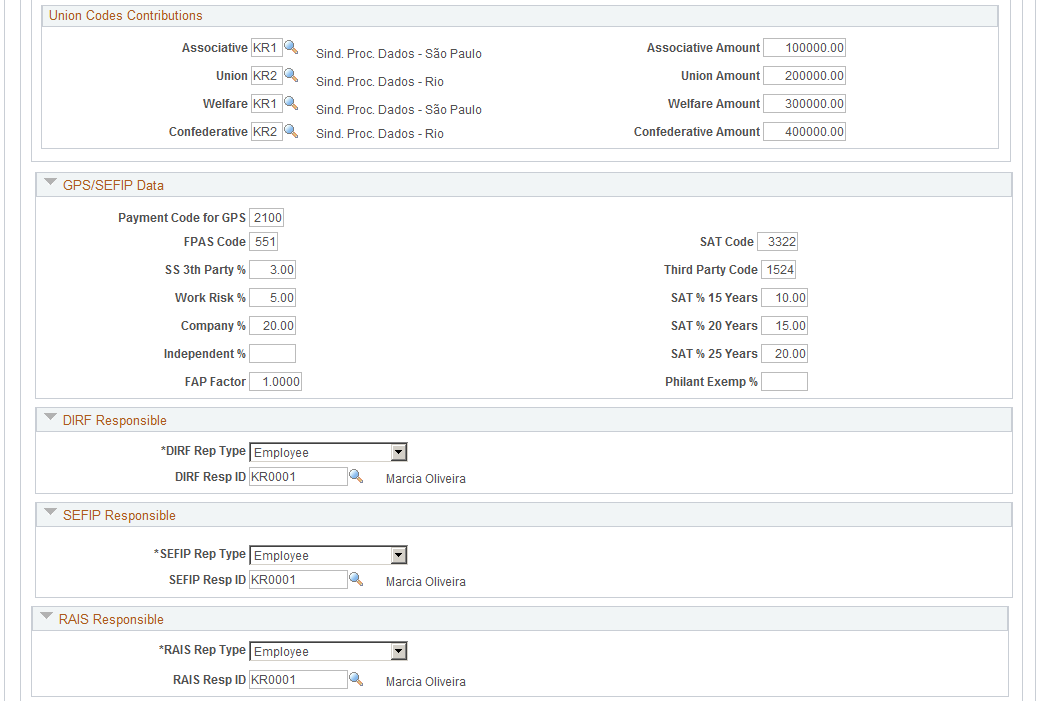Open lookup for Confederative code field
The width and height of the screenshot is (1040, 701).
(x=291, y=131)
